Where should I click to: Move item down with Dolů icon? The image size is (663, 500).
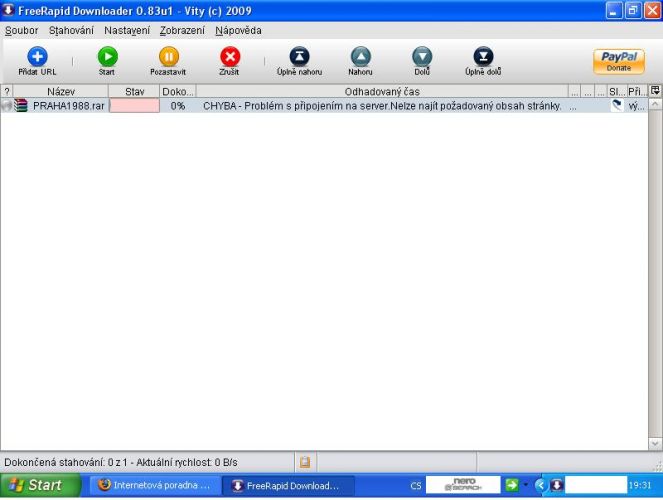(x=422, y=57)
